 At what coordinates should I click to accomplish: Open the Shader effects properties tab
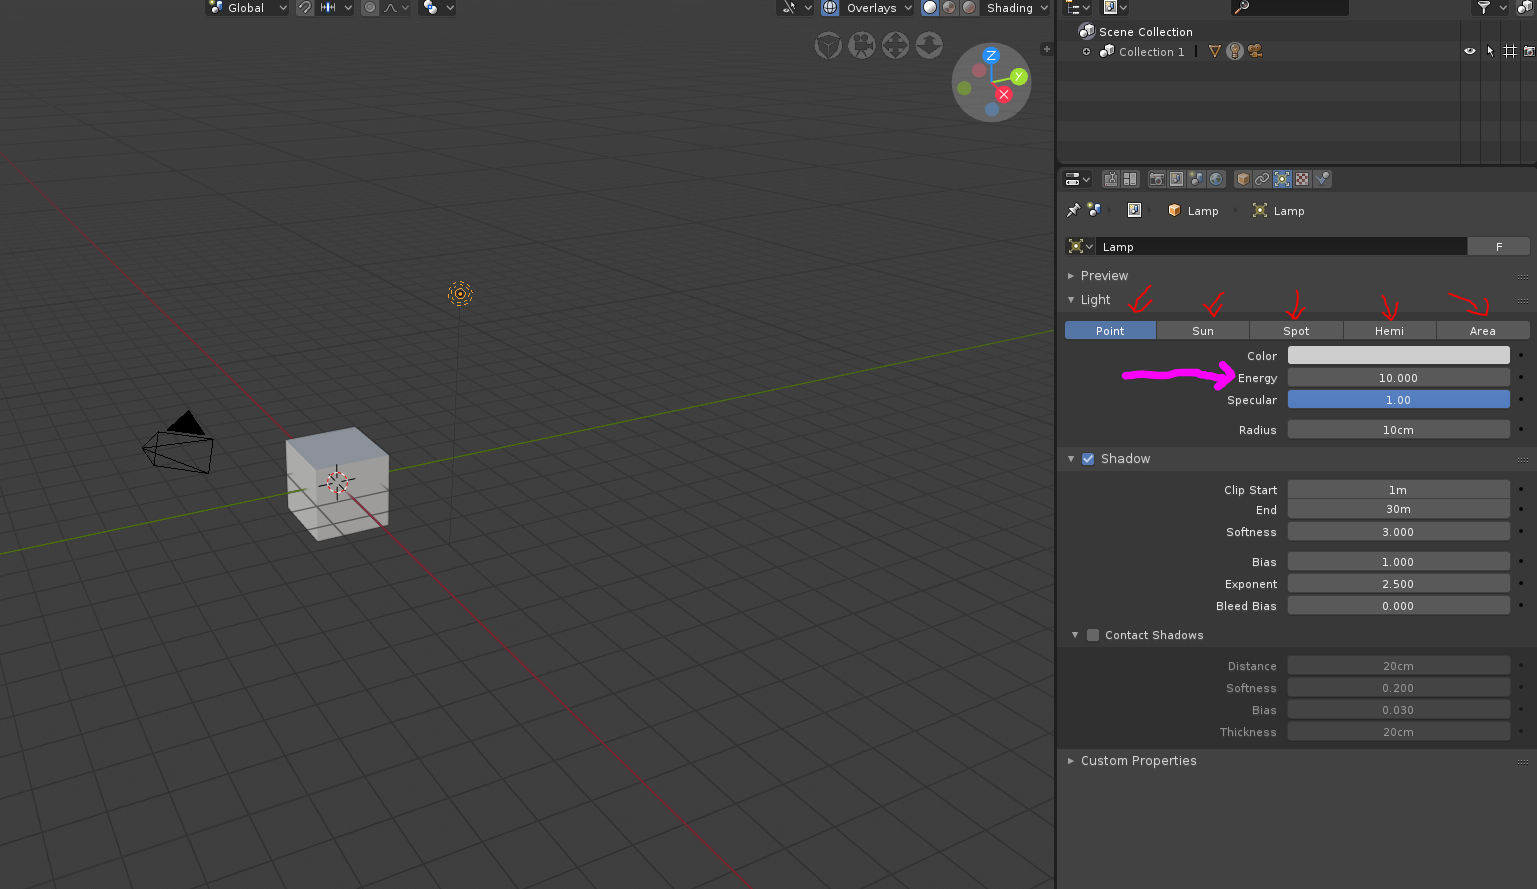tap(1322, 179)
